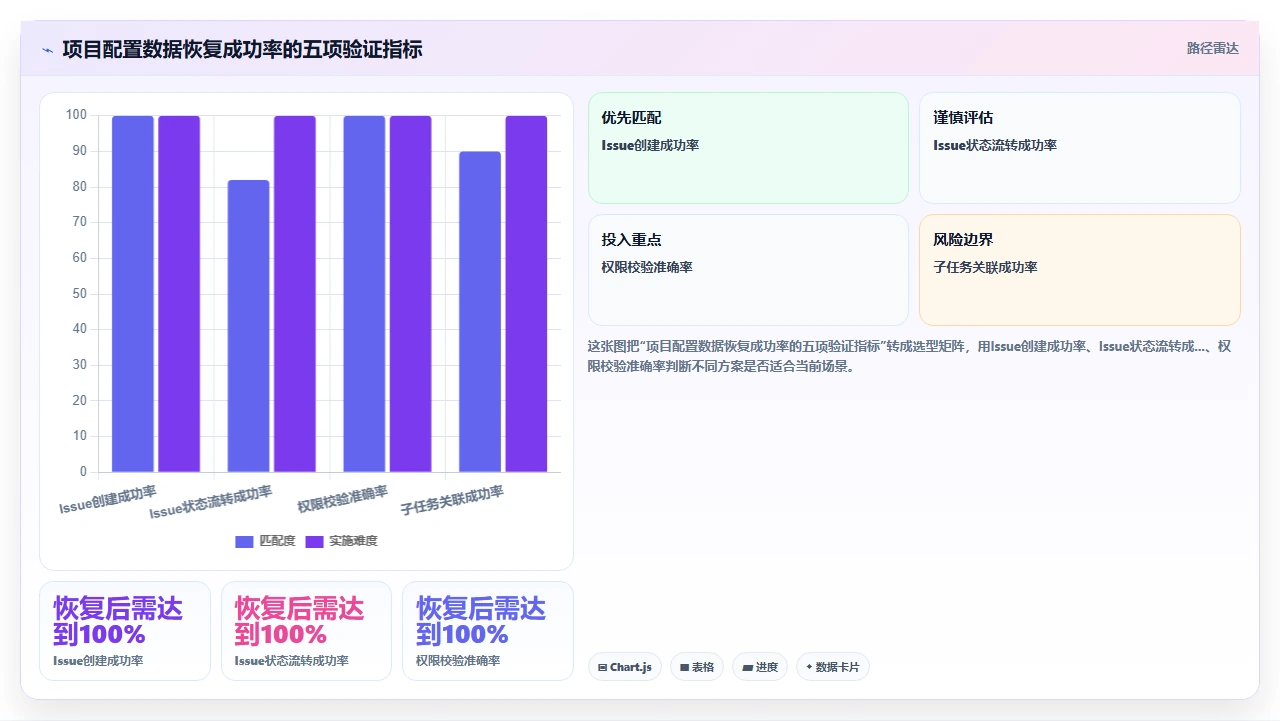Select the Issue创建成功率 blue 匹配度 bar
This screenshot has width=1280, height=721.
coord(133,294)
